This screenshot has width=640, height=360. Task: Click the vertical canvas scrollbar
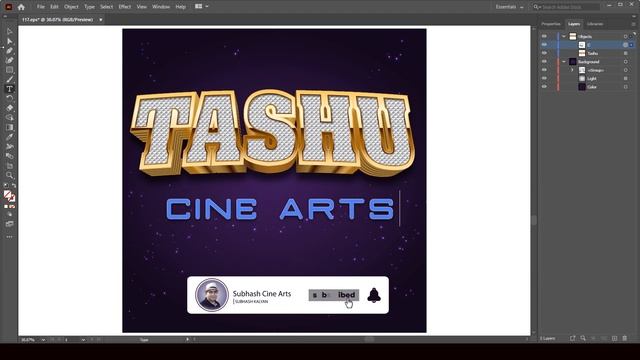tap(534, 220)
